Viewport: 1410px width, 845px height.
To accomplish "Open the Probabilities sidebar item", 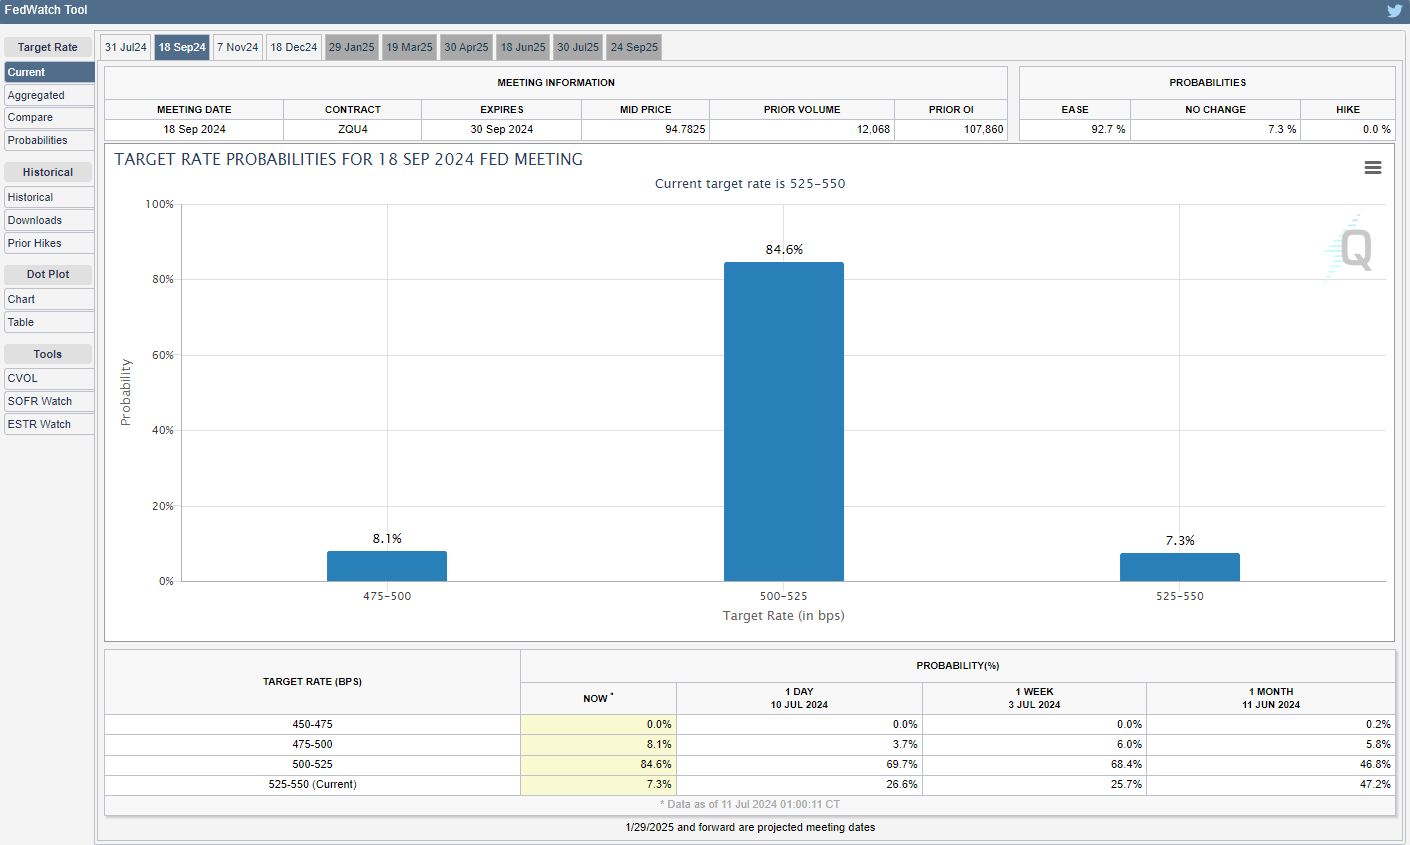I will point(49,140).
